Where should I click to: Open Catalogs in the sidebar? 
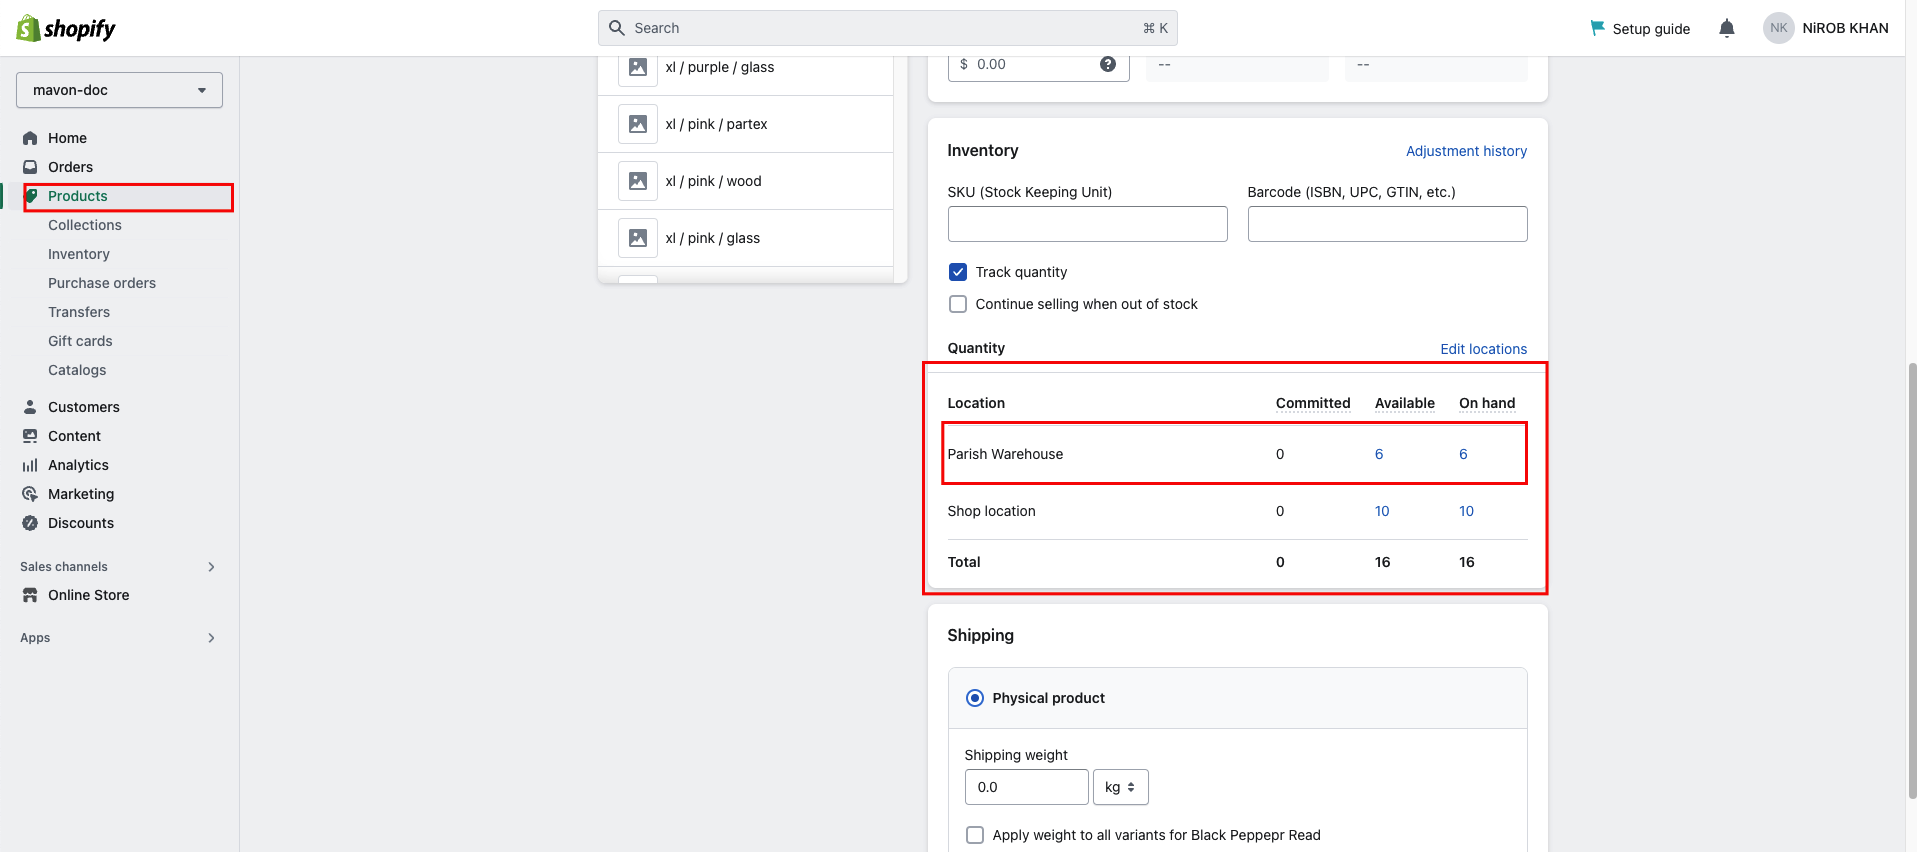77,370
